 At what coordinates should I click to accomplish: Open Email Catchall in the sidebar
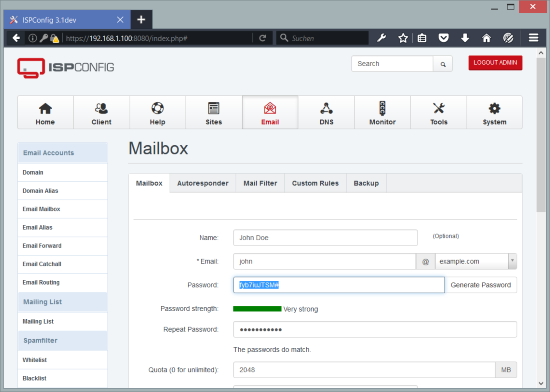click(x=62, y=264)
